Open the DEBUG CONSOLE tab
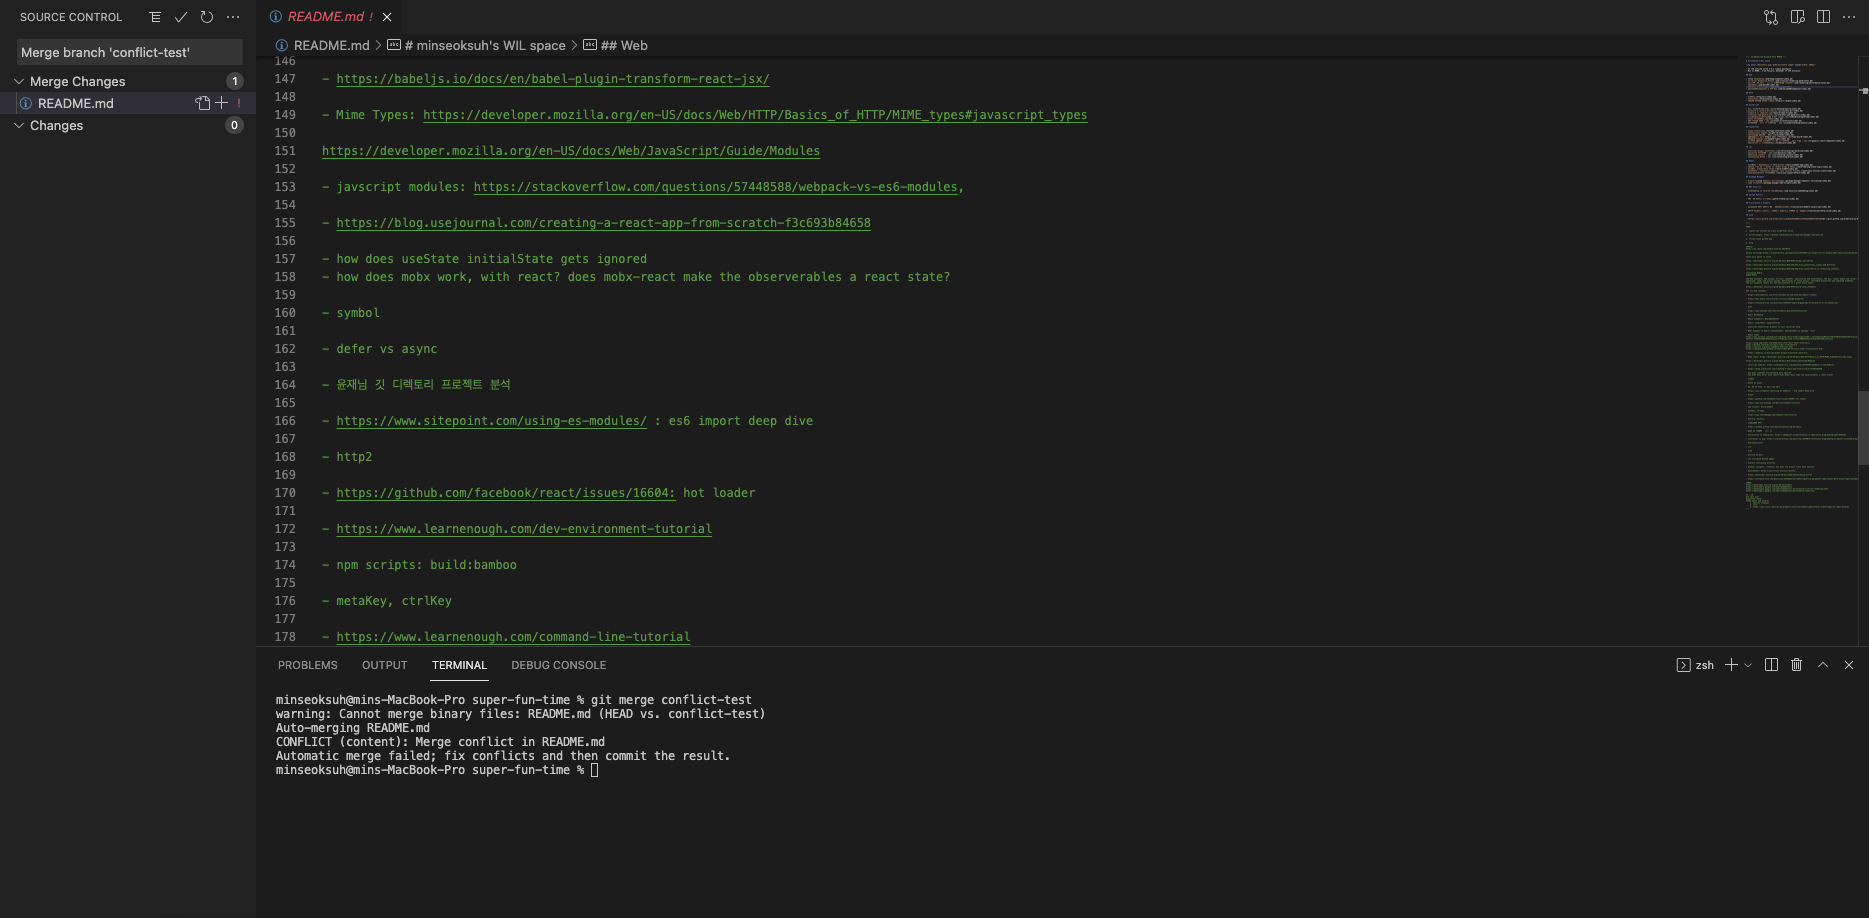The image size is (1869, 918). tap(558, 665)
